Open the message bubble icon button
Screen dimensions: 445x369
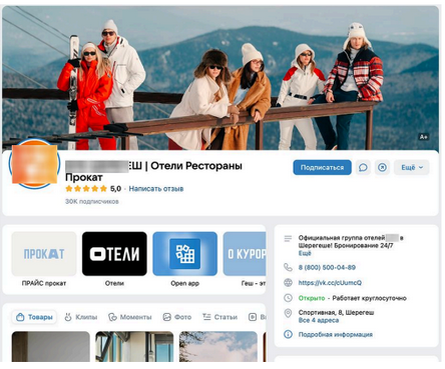(363, 167)
